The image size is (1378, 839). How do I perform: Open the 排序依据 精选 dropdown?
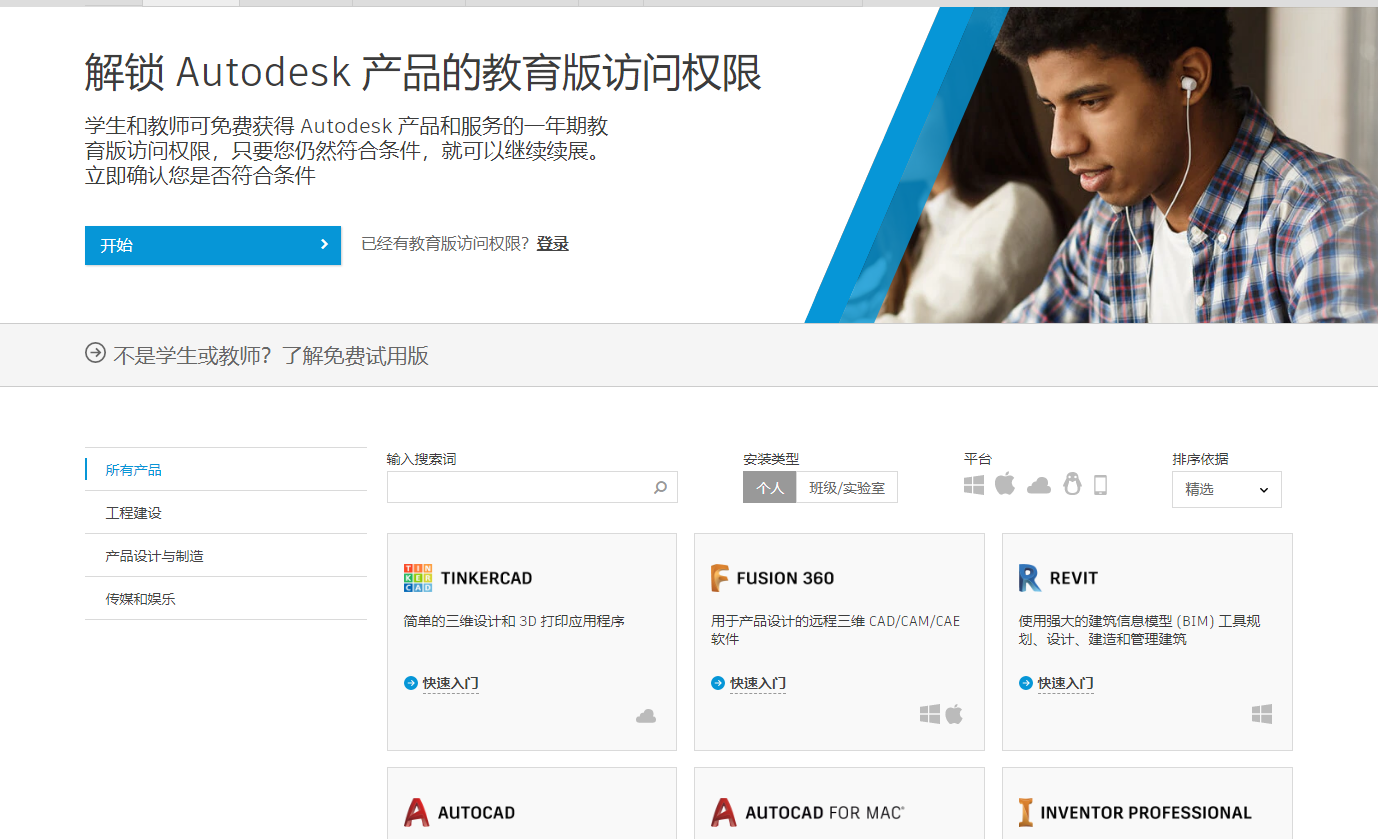(x=1226, y=490)
